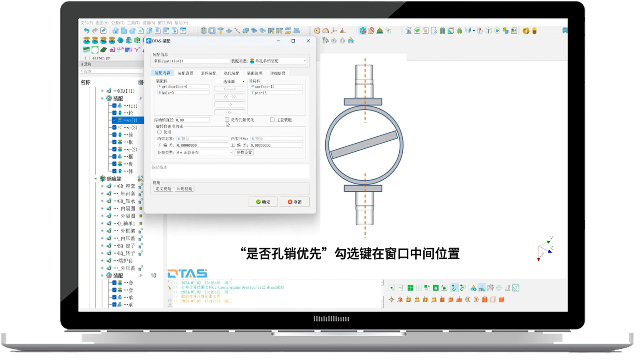The image size is (640, 360).
Task: Expand the lower 装配 node beside the number 10
Action: coord(102,276)
